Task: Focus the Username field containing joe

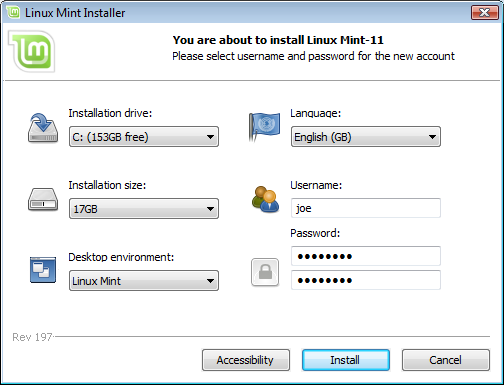Action: coord(366,208)
